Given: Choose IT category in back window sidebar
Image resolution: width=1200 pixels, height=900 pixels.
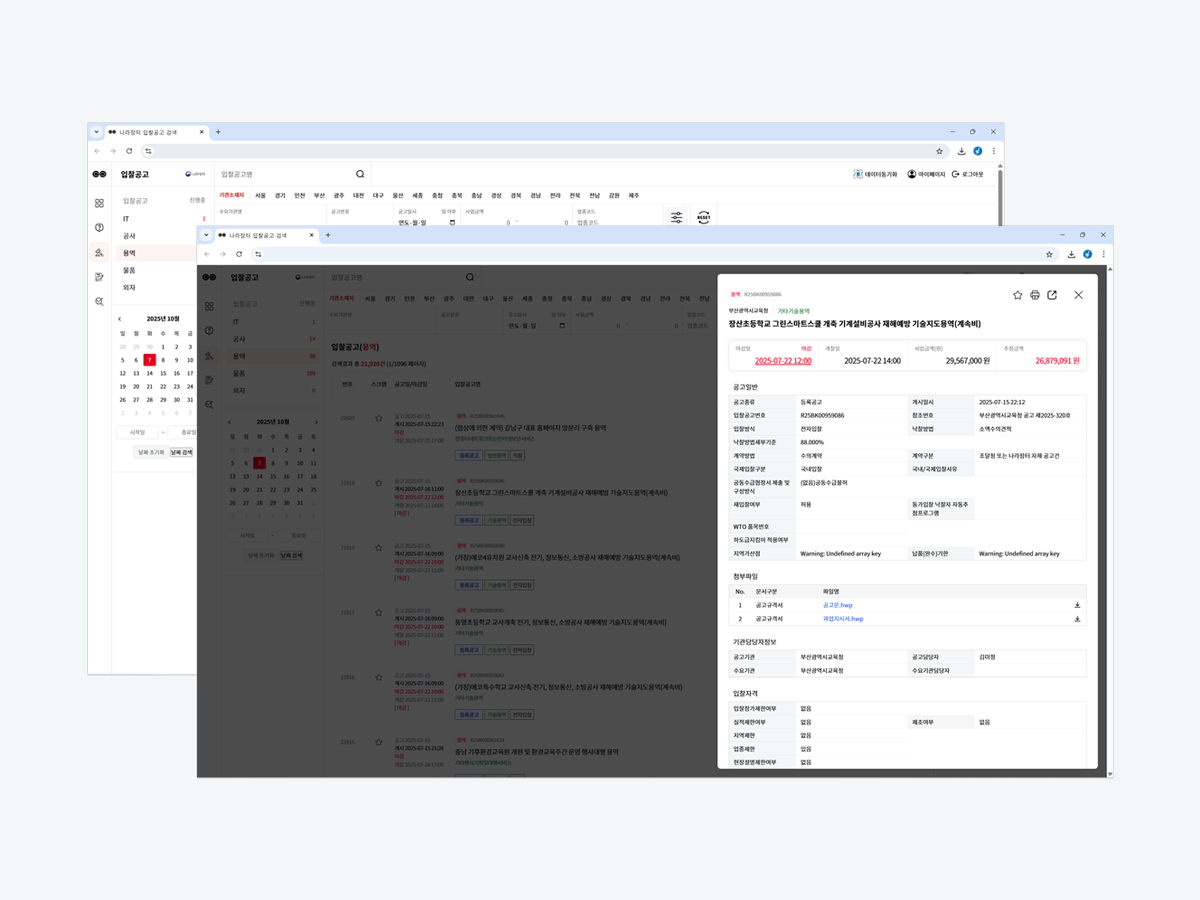Looking at the screenshot, I should tap(127, 218).
